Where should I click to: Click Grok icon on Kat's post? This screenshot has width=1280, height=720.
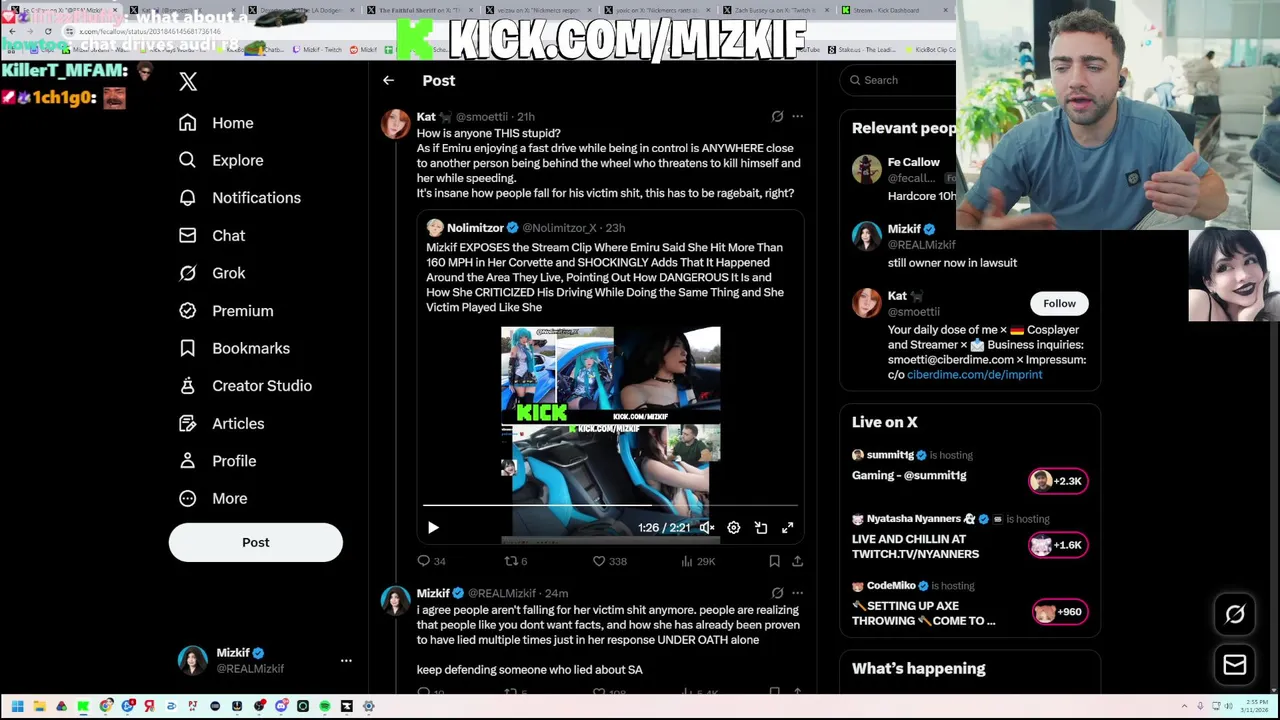coord(777,116)
